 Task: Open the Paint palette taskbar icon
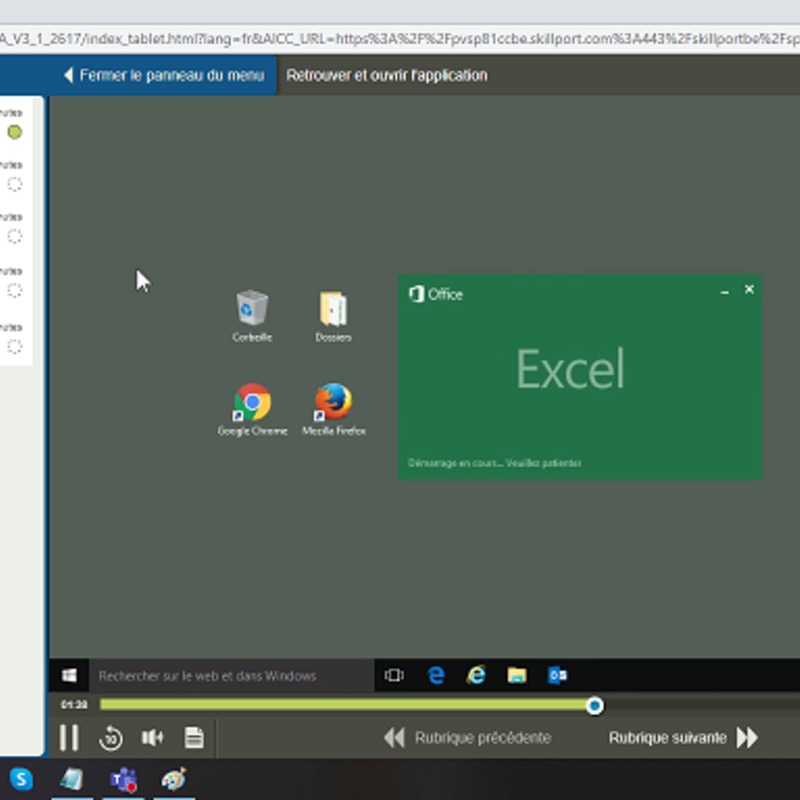click(174, 780)
